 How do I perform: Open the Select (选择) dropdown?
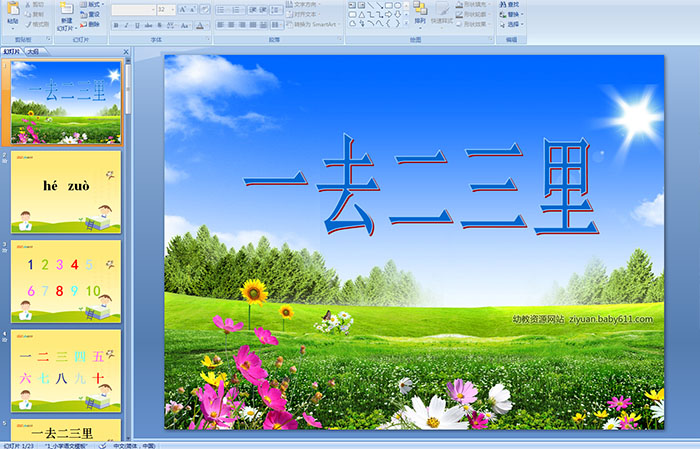click(x=512, y=24)
